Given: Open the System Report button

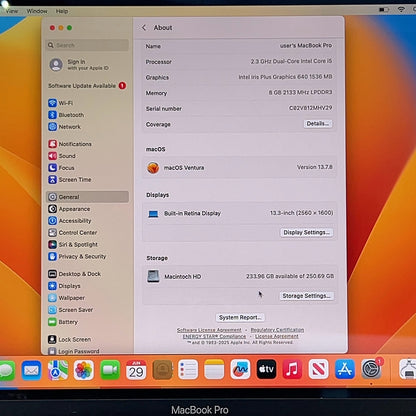Looking at the screenshot, I should point(240,317).
